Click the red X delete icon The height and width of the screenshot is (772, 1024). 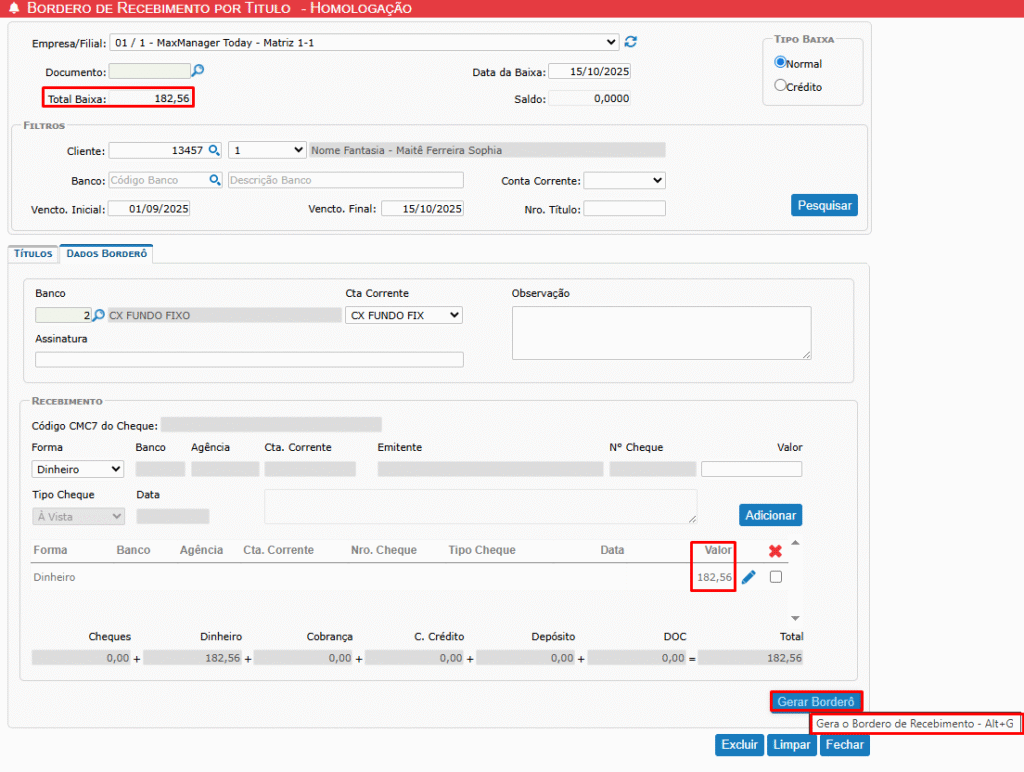tap(775, 551)
